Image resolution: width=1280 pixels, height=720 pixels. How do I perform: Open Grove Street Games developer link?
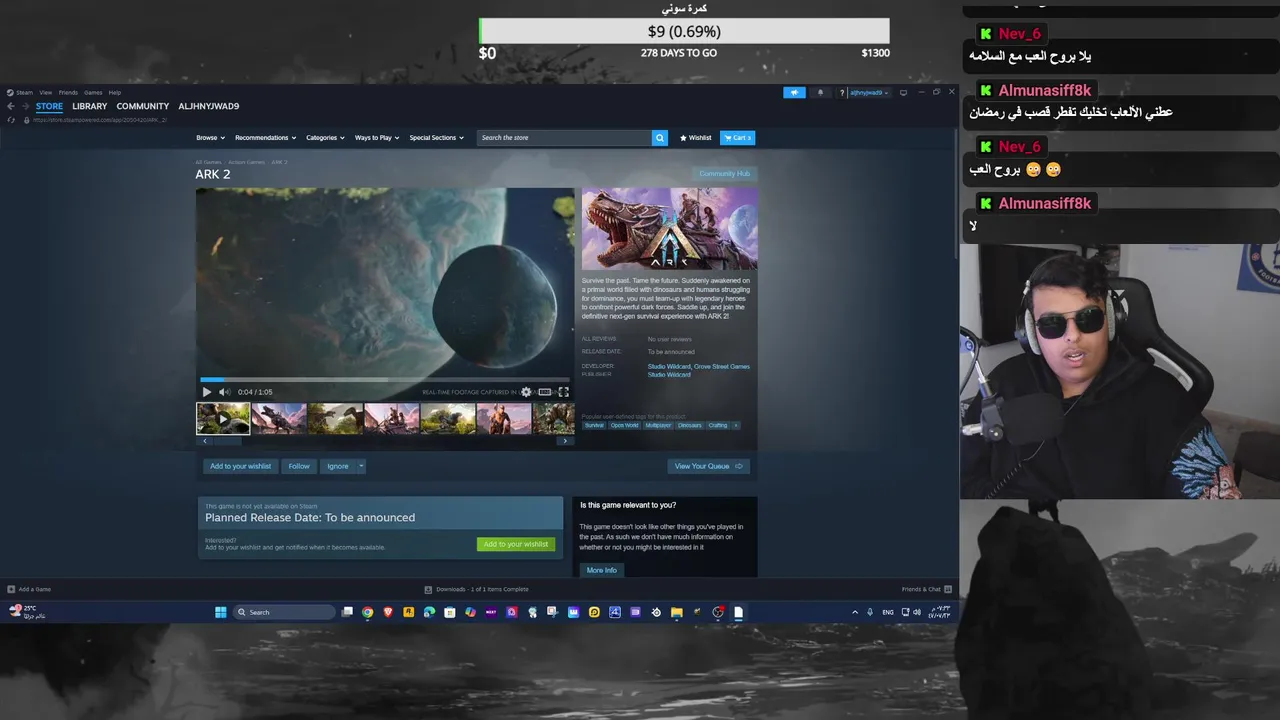tap(722, 366)
